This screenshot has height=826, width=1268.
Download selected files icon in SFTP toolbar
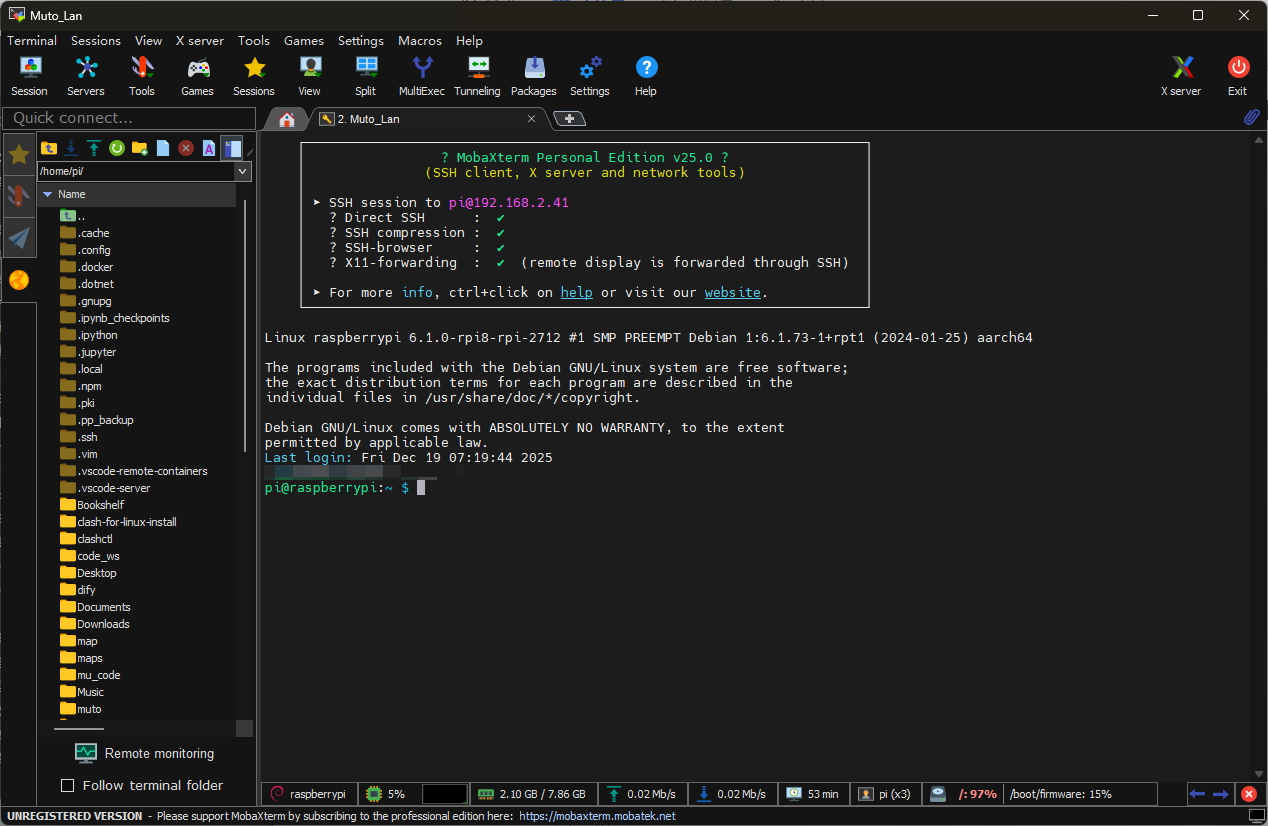(71, 148)
